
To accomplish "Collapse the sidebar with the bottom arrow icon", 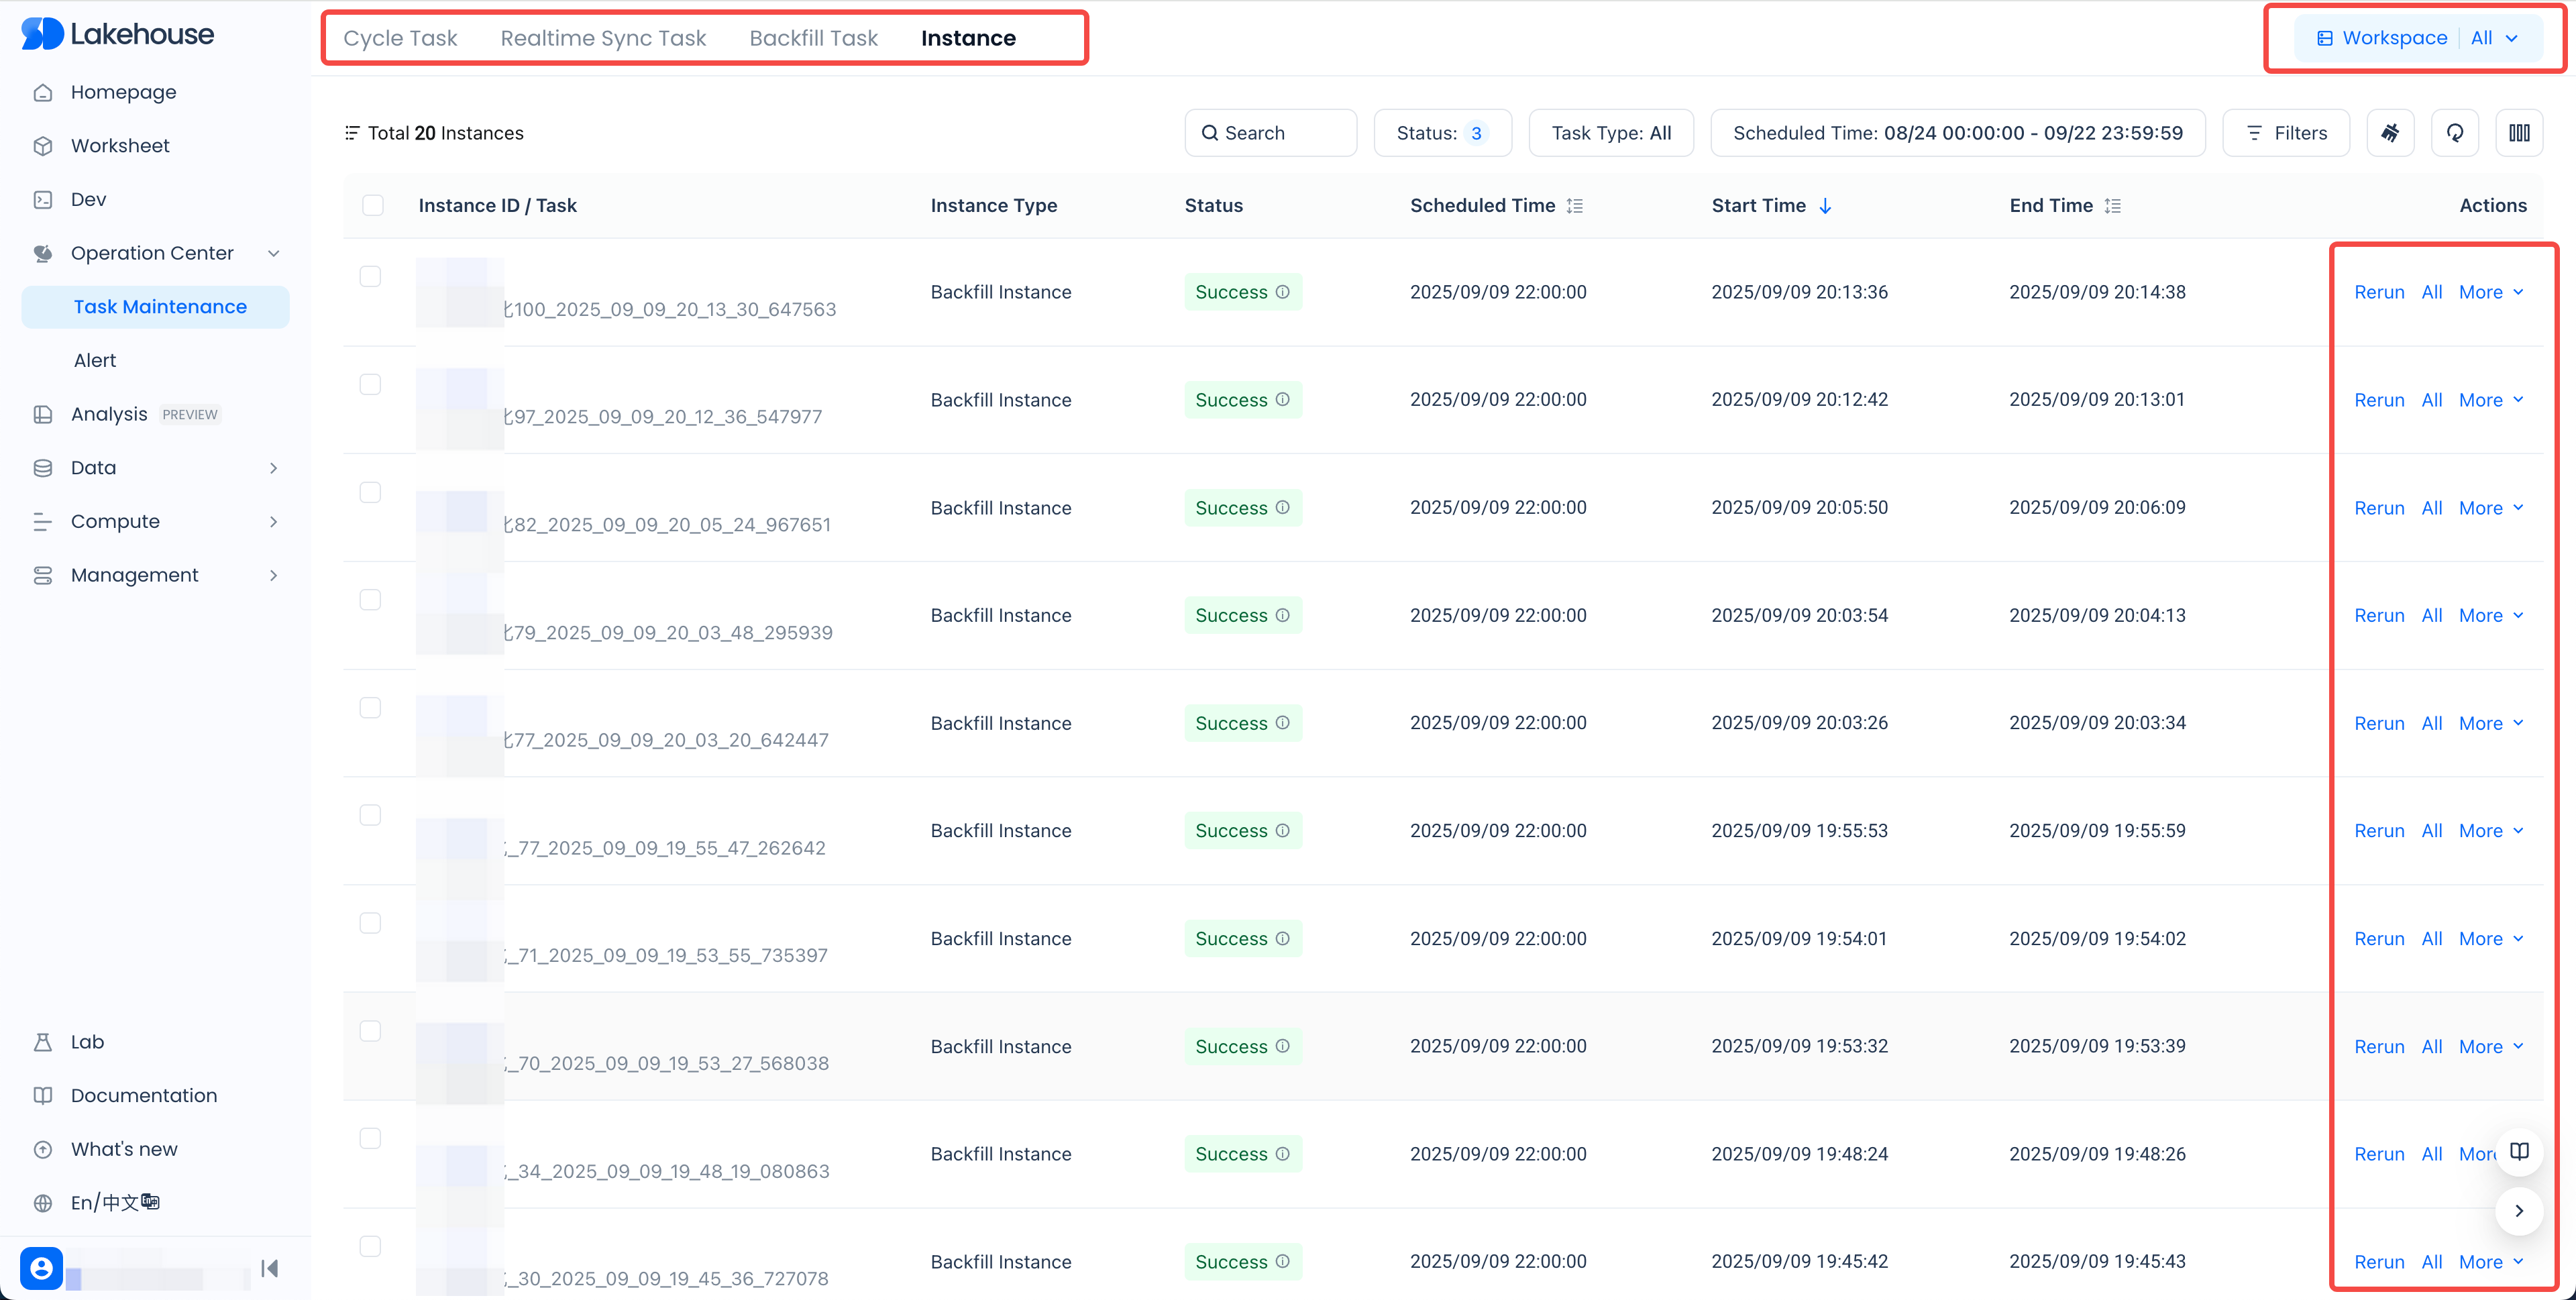I will (269, 1268).
